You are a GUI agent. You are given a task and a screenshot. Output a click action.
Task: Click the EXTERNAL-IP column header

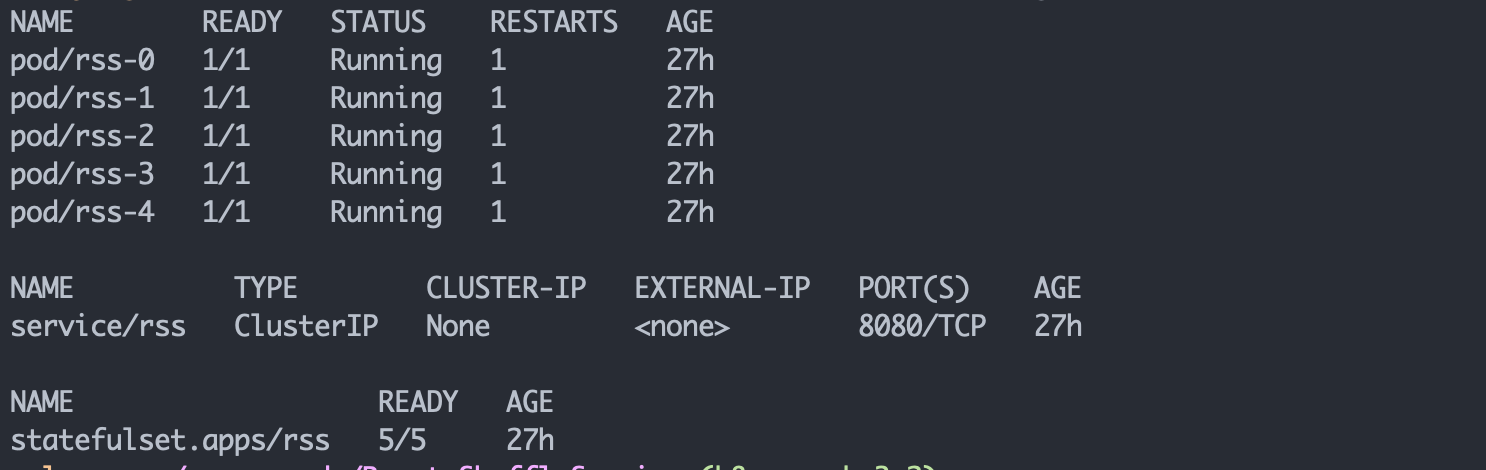coord(722,289)
